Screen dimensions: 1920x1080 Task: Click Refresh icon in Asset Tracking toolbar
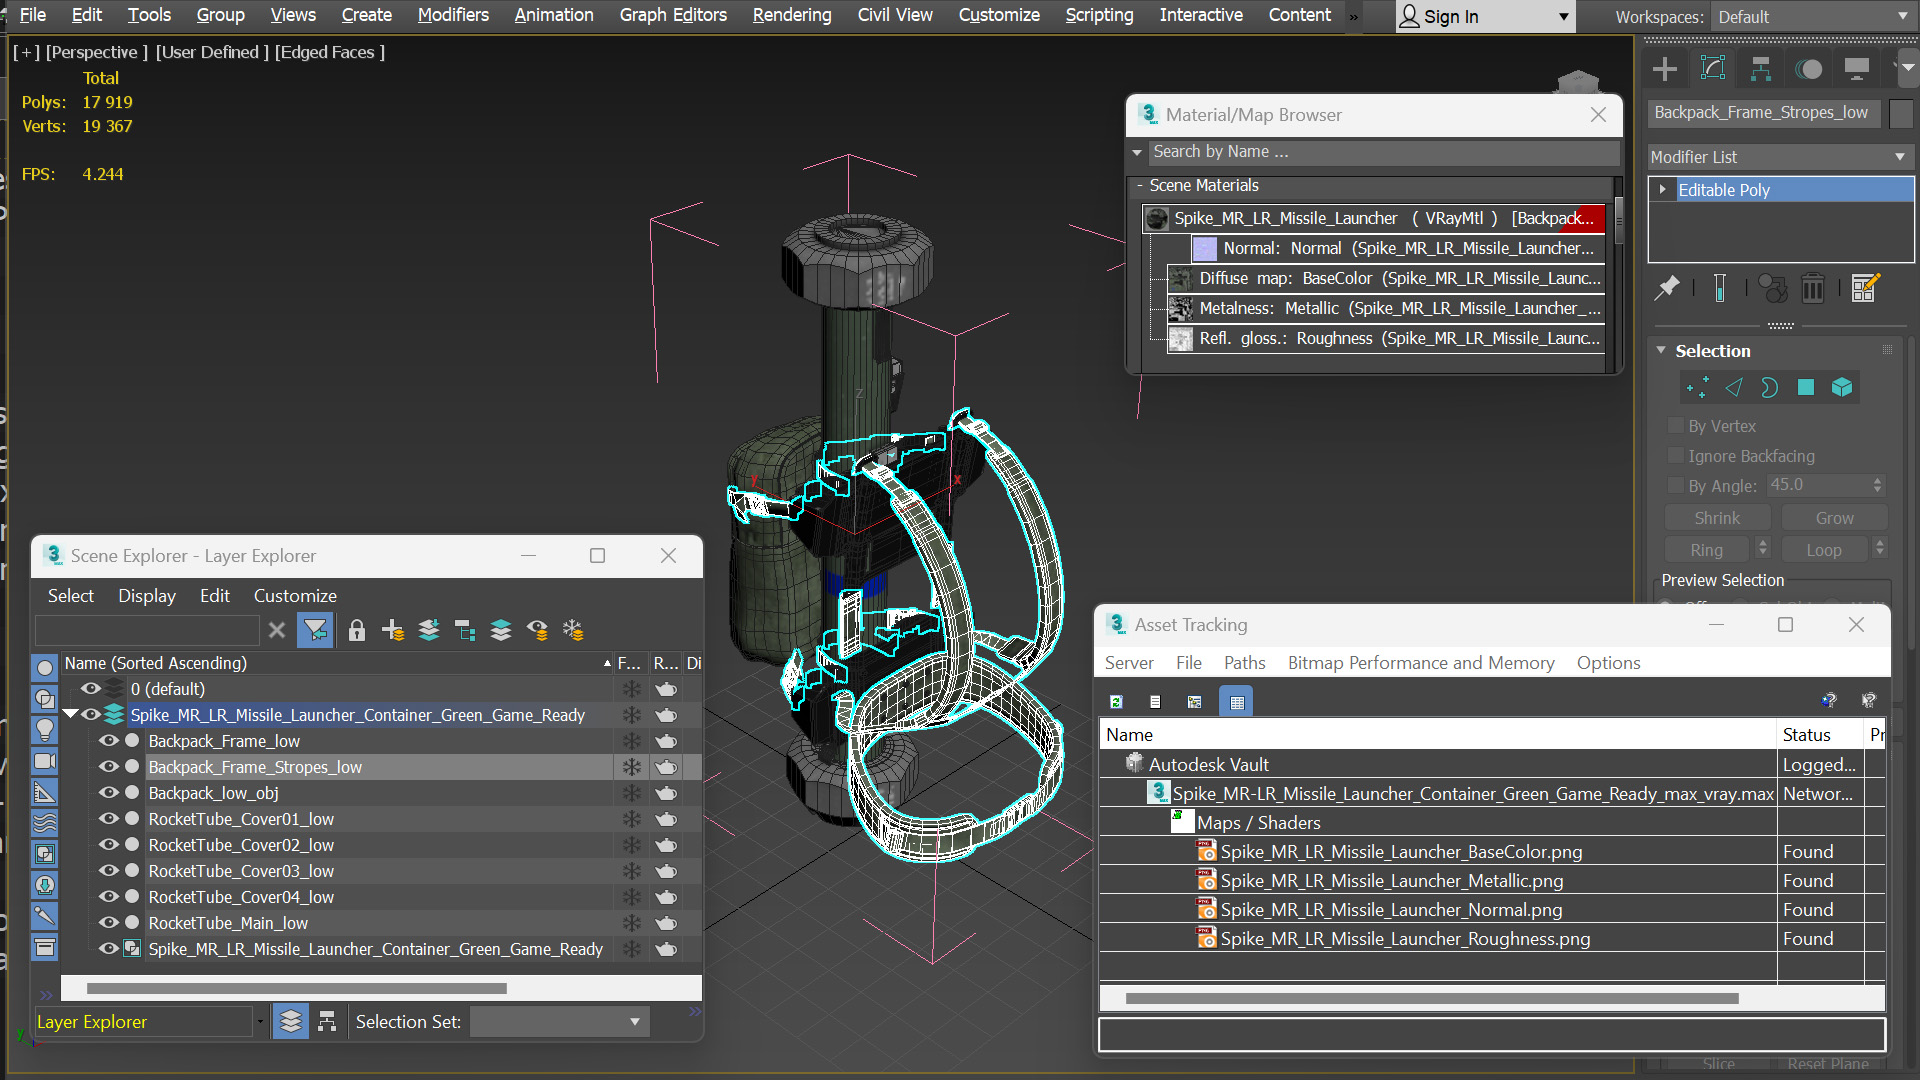click(x=1116, y=702)
